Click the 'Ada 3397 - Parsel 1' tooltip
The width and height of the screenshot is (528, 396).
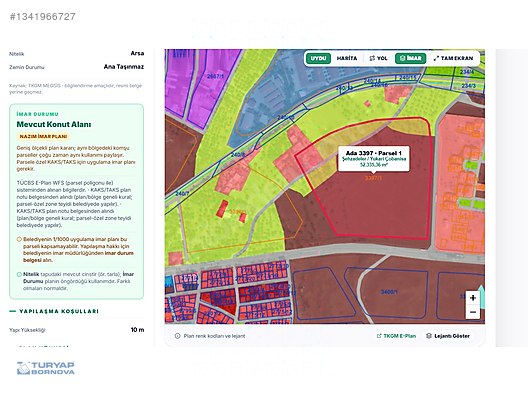pos(373,159)
